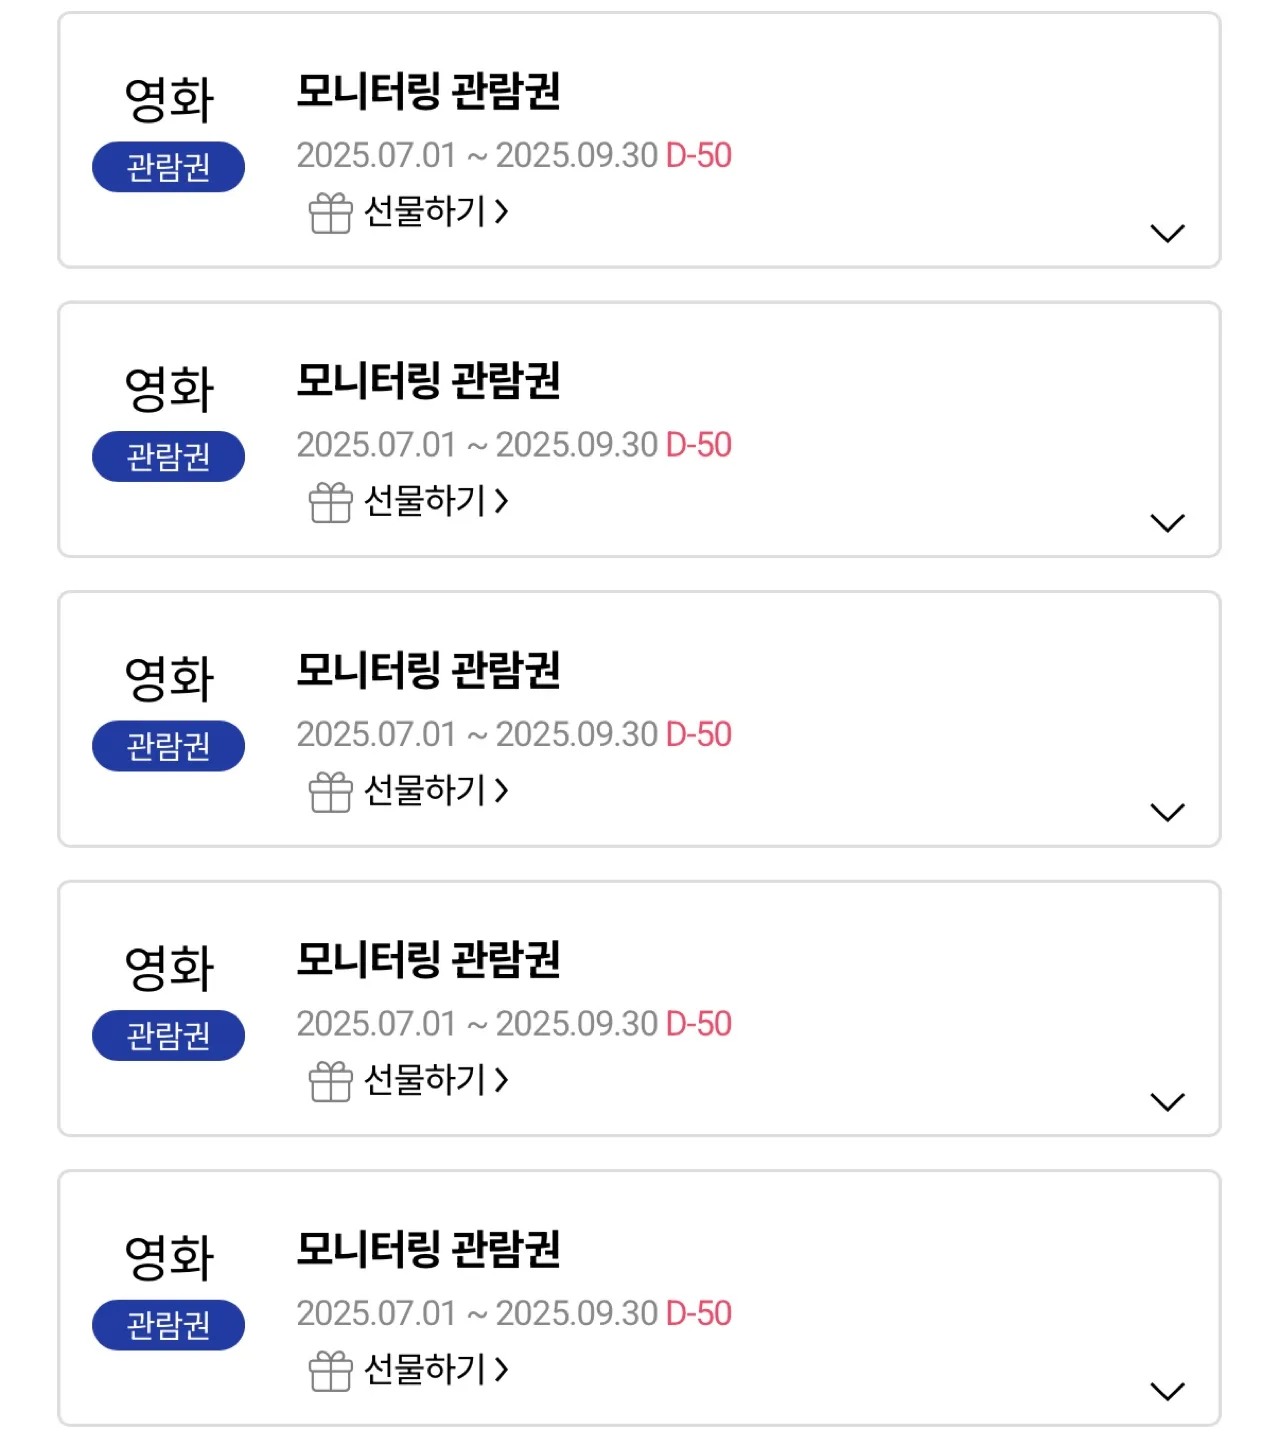Click the D-50 label in the third card
The image size is (1279, 1440).
[x=699, y=734]
